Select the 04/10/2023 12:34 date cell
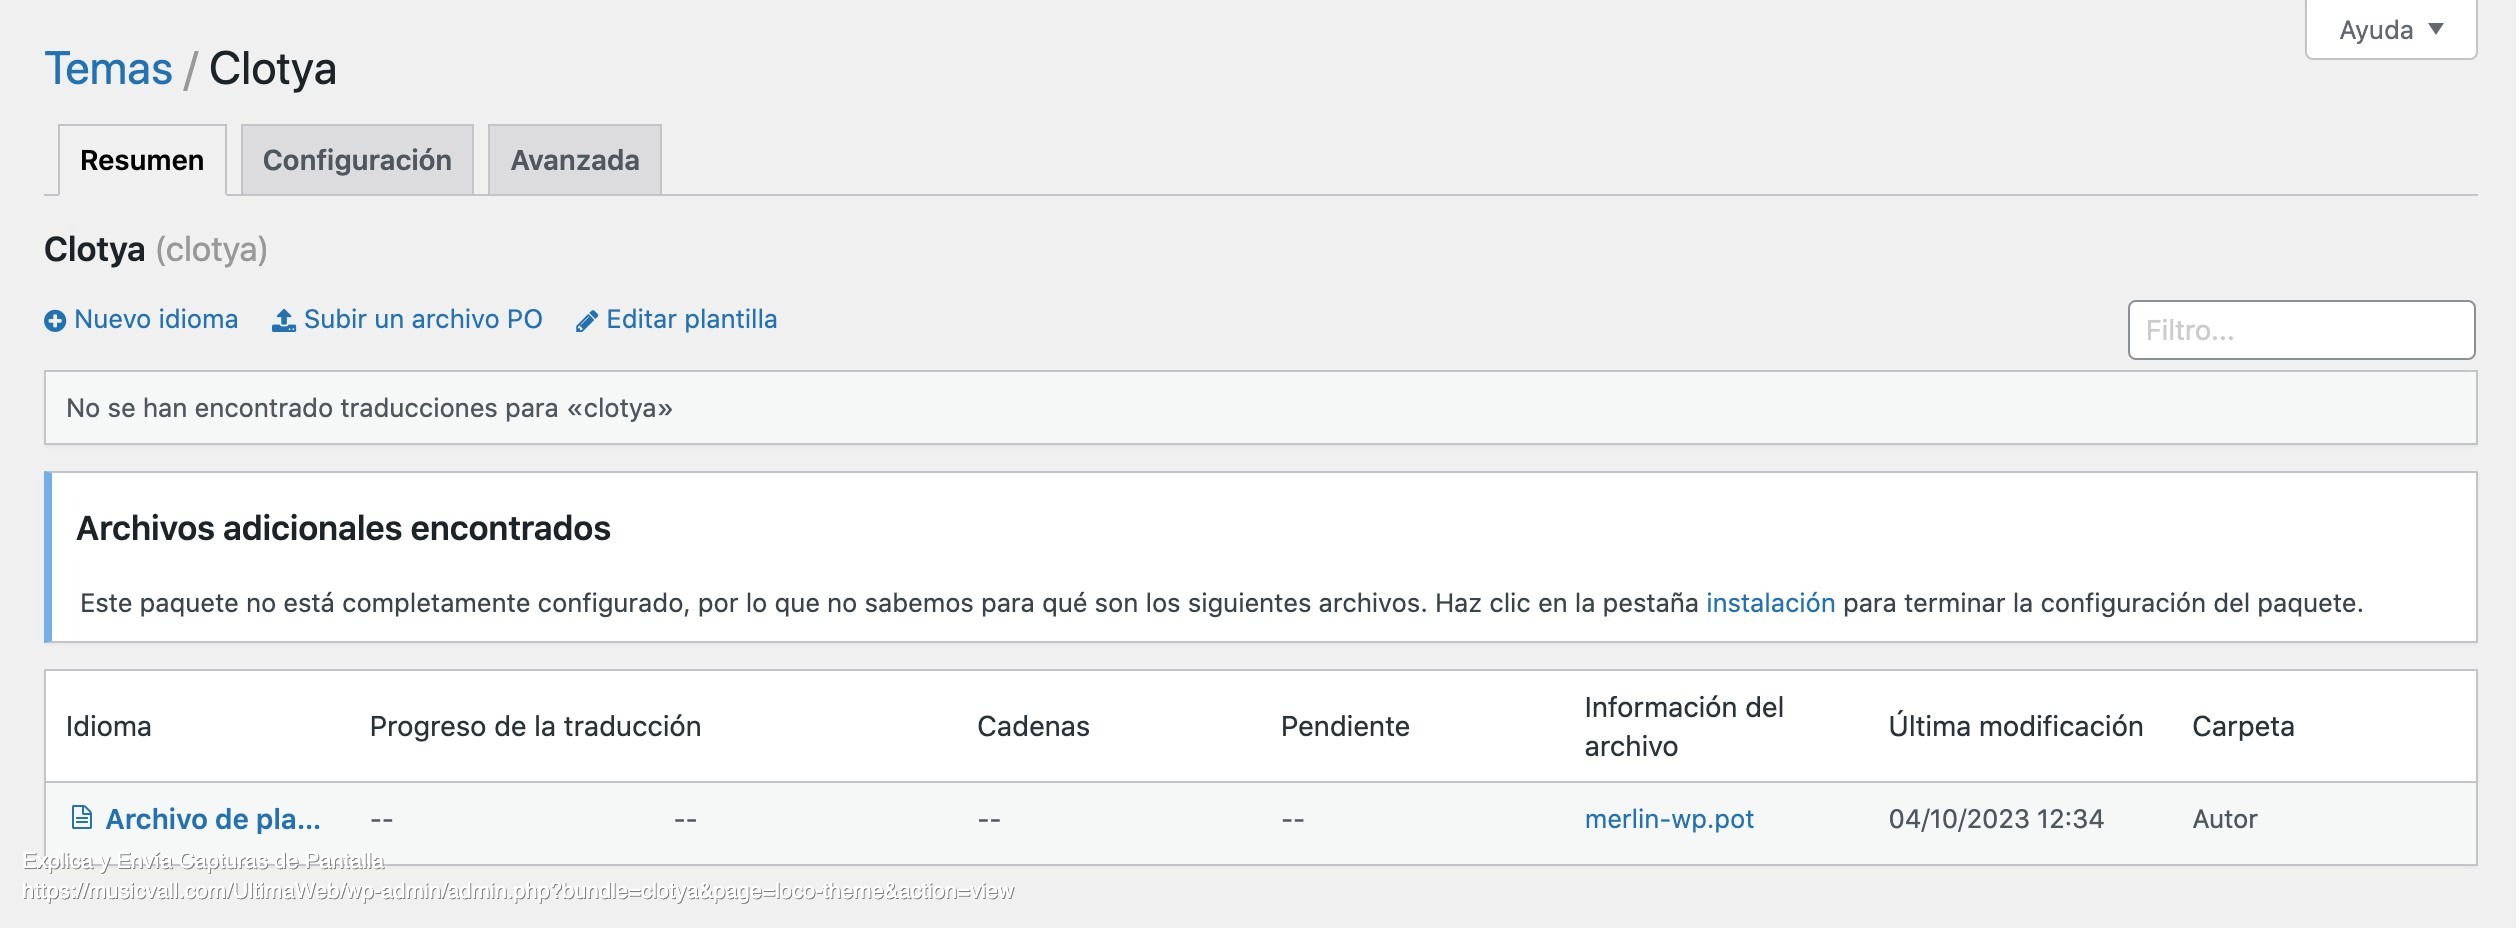 click(1996, 819)
